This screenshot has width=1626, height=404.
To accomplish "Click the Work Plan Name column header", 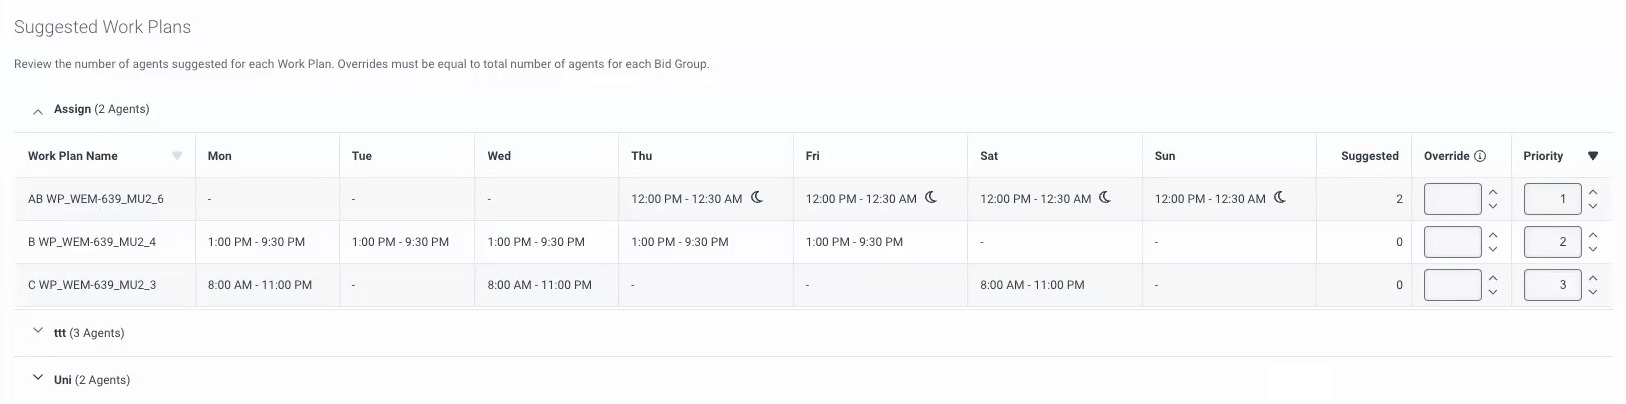I will point(73,156).
